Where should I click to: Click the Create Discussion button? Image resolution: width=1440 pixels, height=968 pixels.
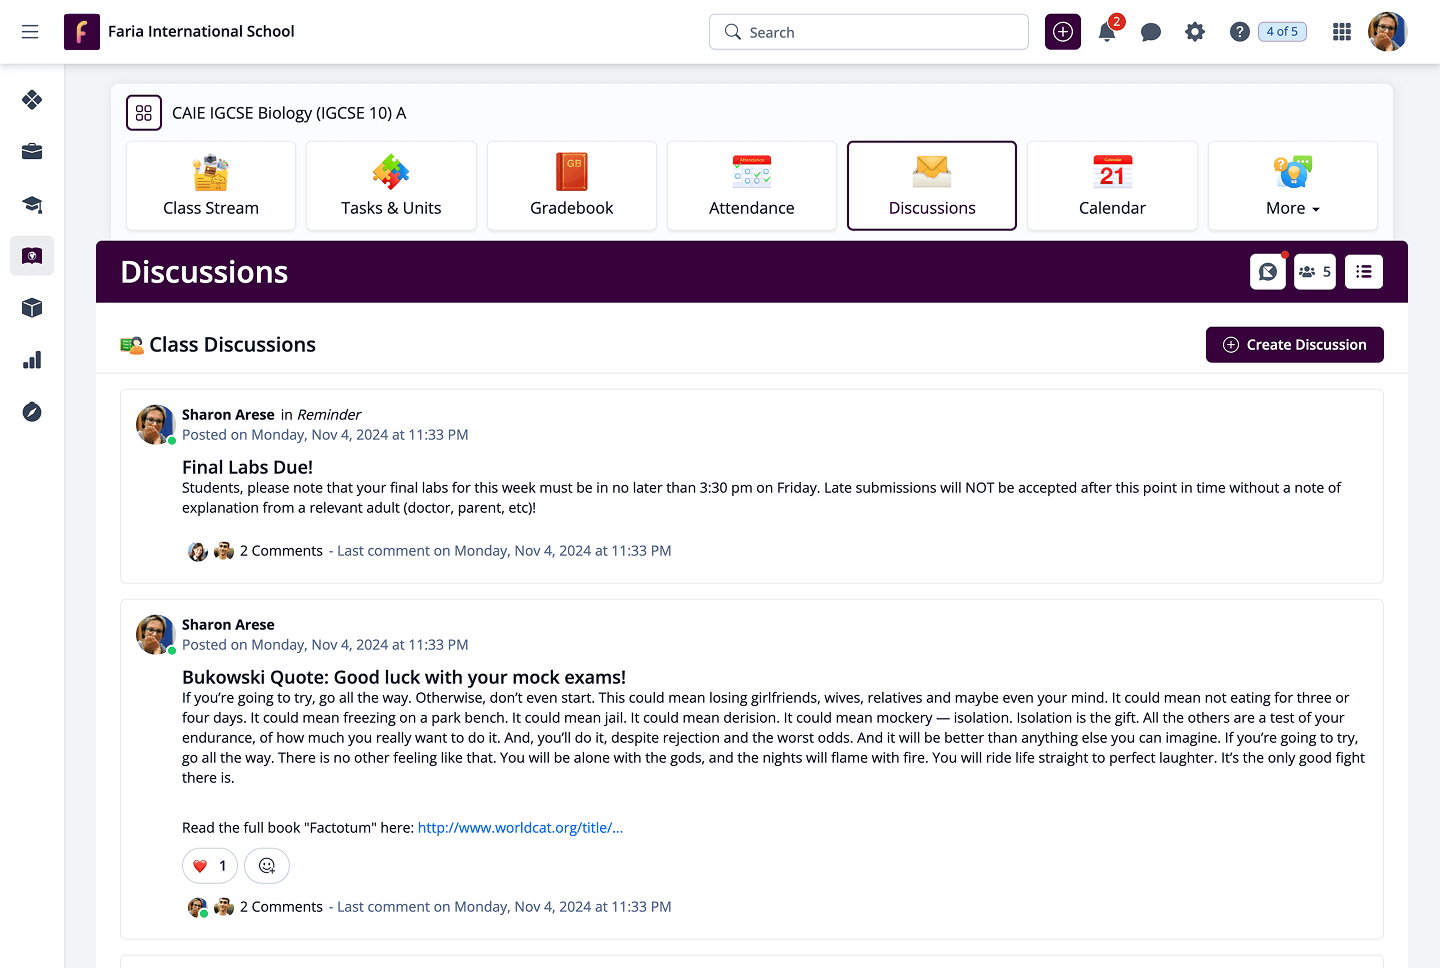tap(1294, 345)
